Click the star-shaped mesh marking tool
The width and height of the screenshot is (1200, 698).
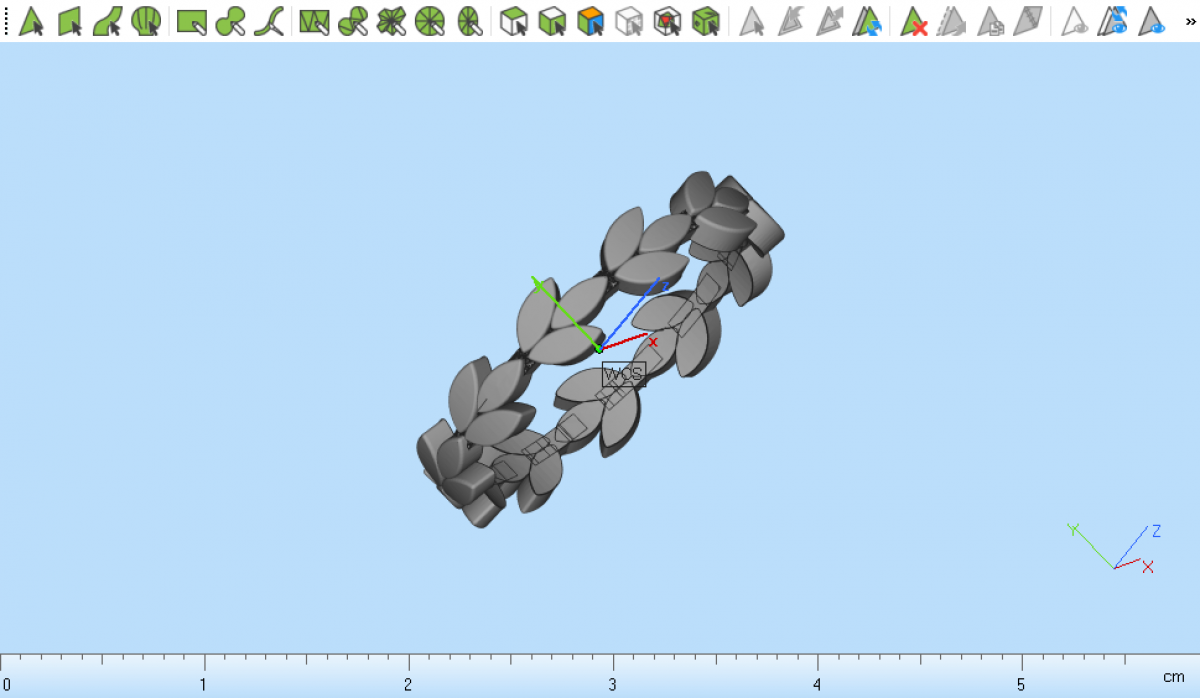[x=391, y=21]
